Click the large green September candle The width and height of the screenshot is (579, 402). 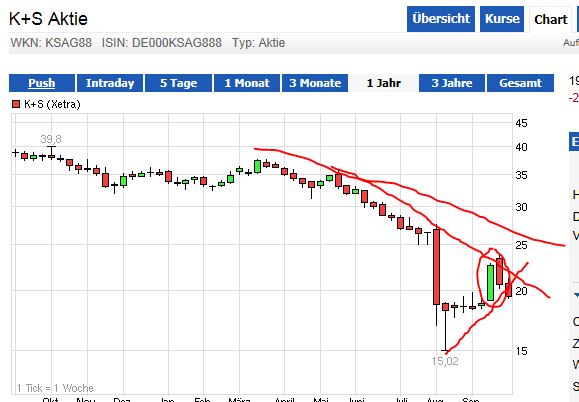[x=490, y=283]
